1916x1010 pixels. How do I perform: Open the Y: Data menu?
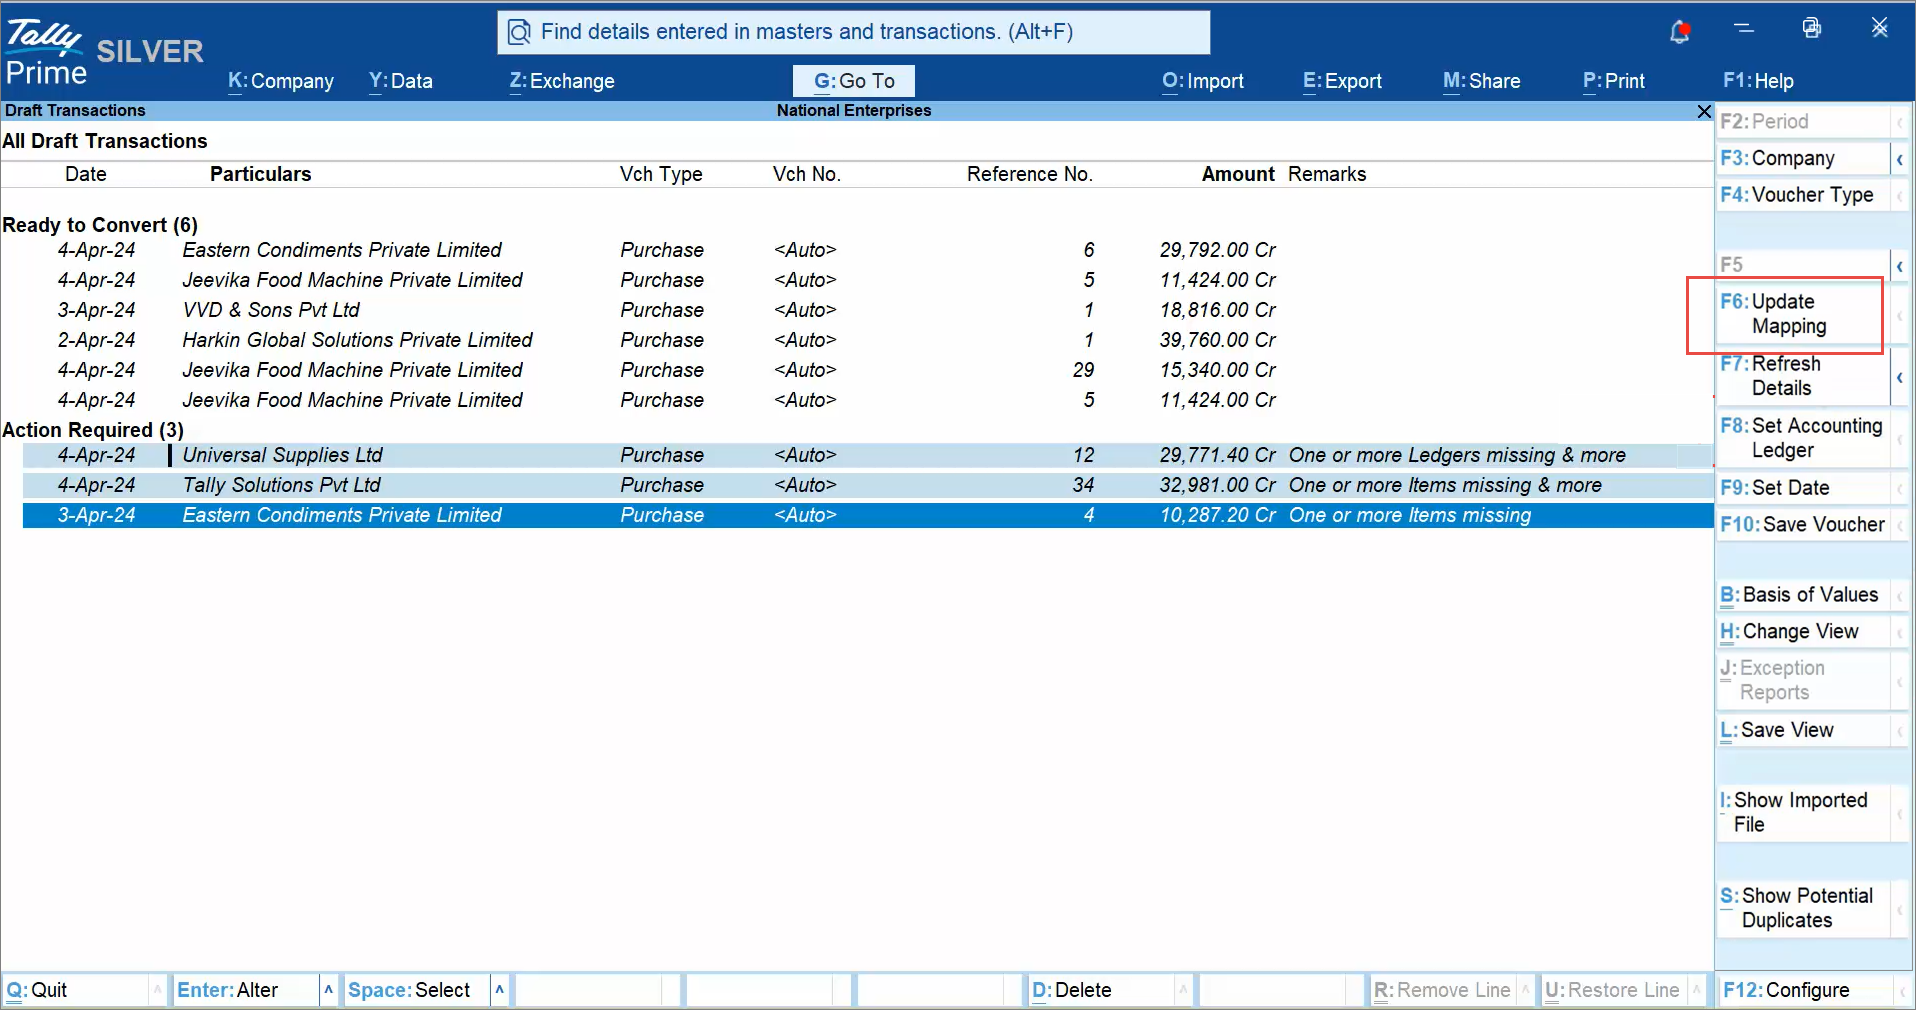pos(401,81)
